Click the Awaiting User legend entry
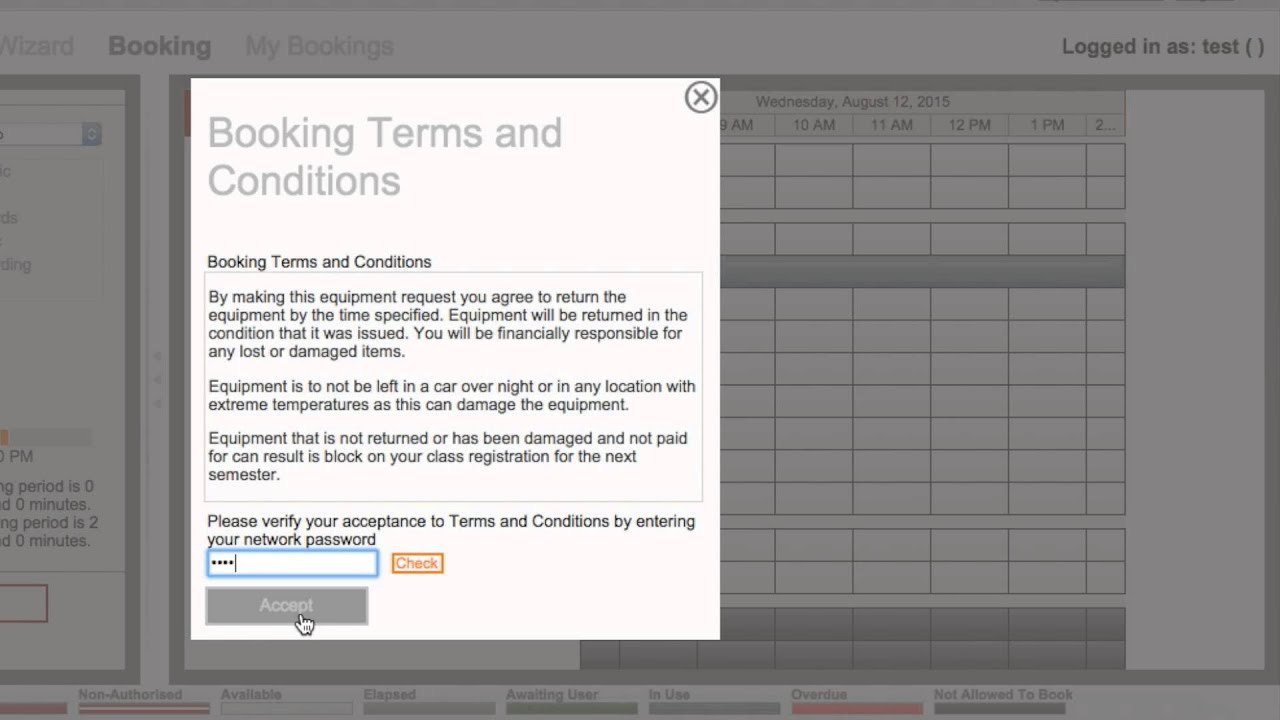The image size is (1280, 720). (x=571, y=701)
